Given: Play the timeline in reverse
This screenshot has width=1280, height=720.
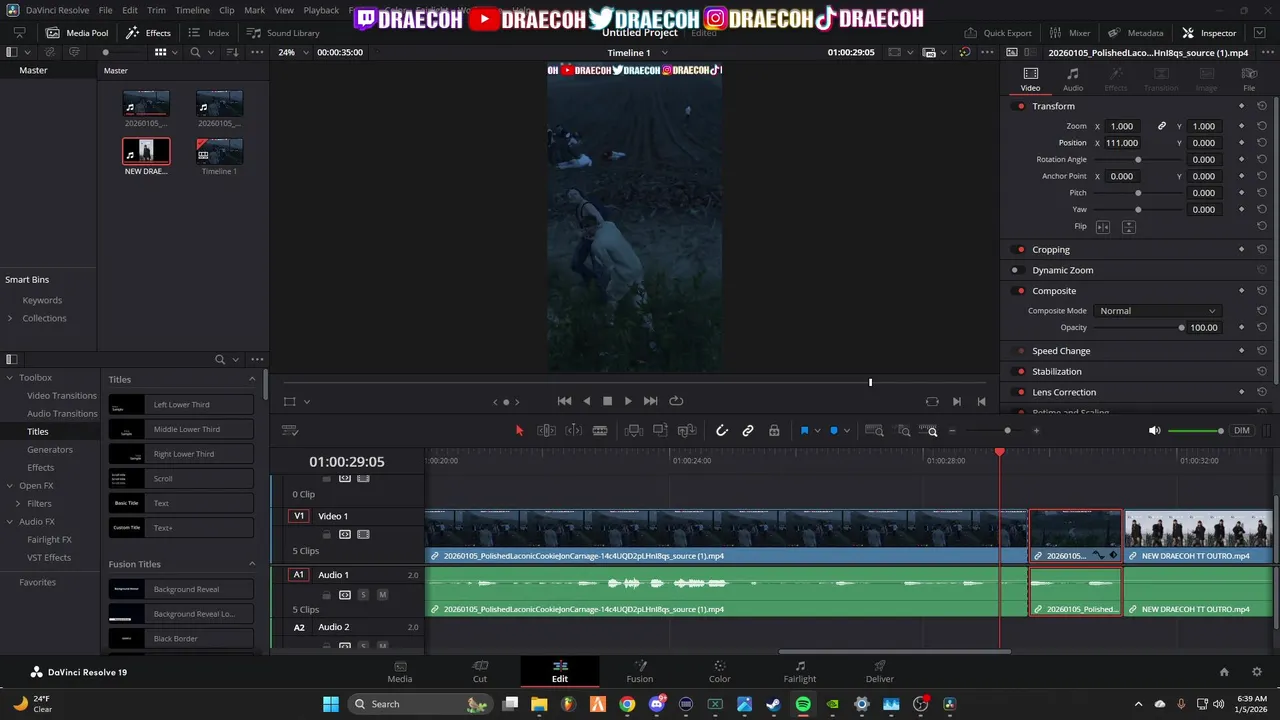Looking at the screenshot, I should tap(587, 401).
